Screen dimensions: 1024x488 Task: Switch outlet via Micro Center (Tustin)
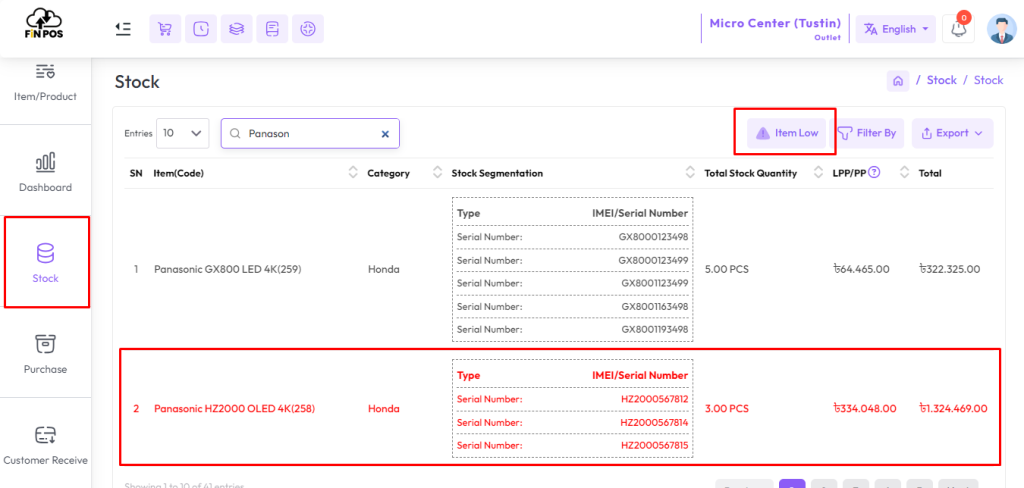pyautogui.click(x=775, y=29)
